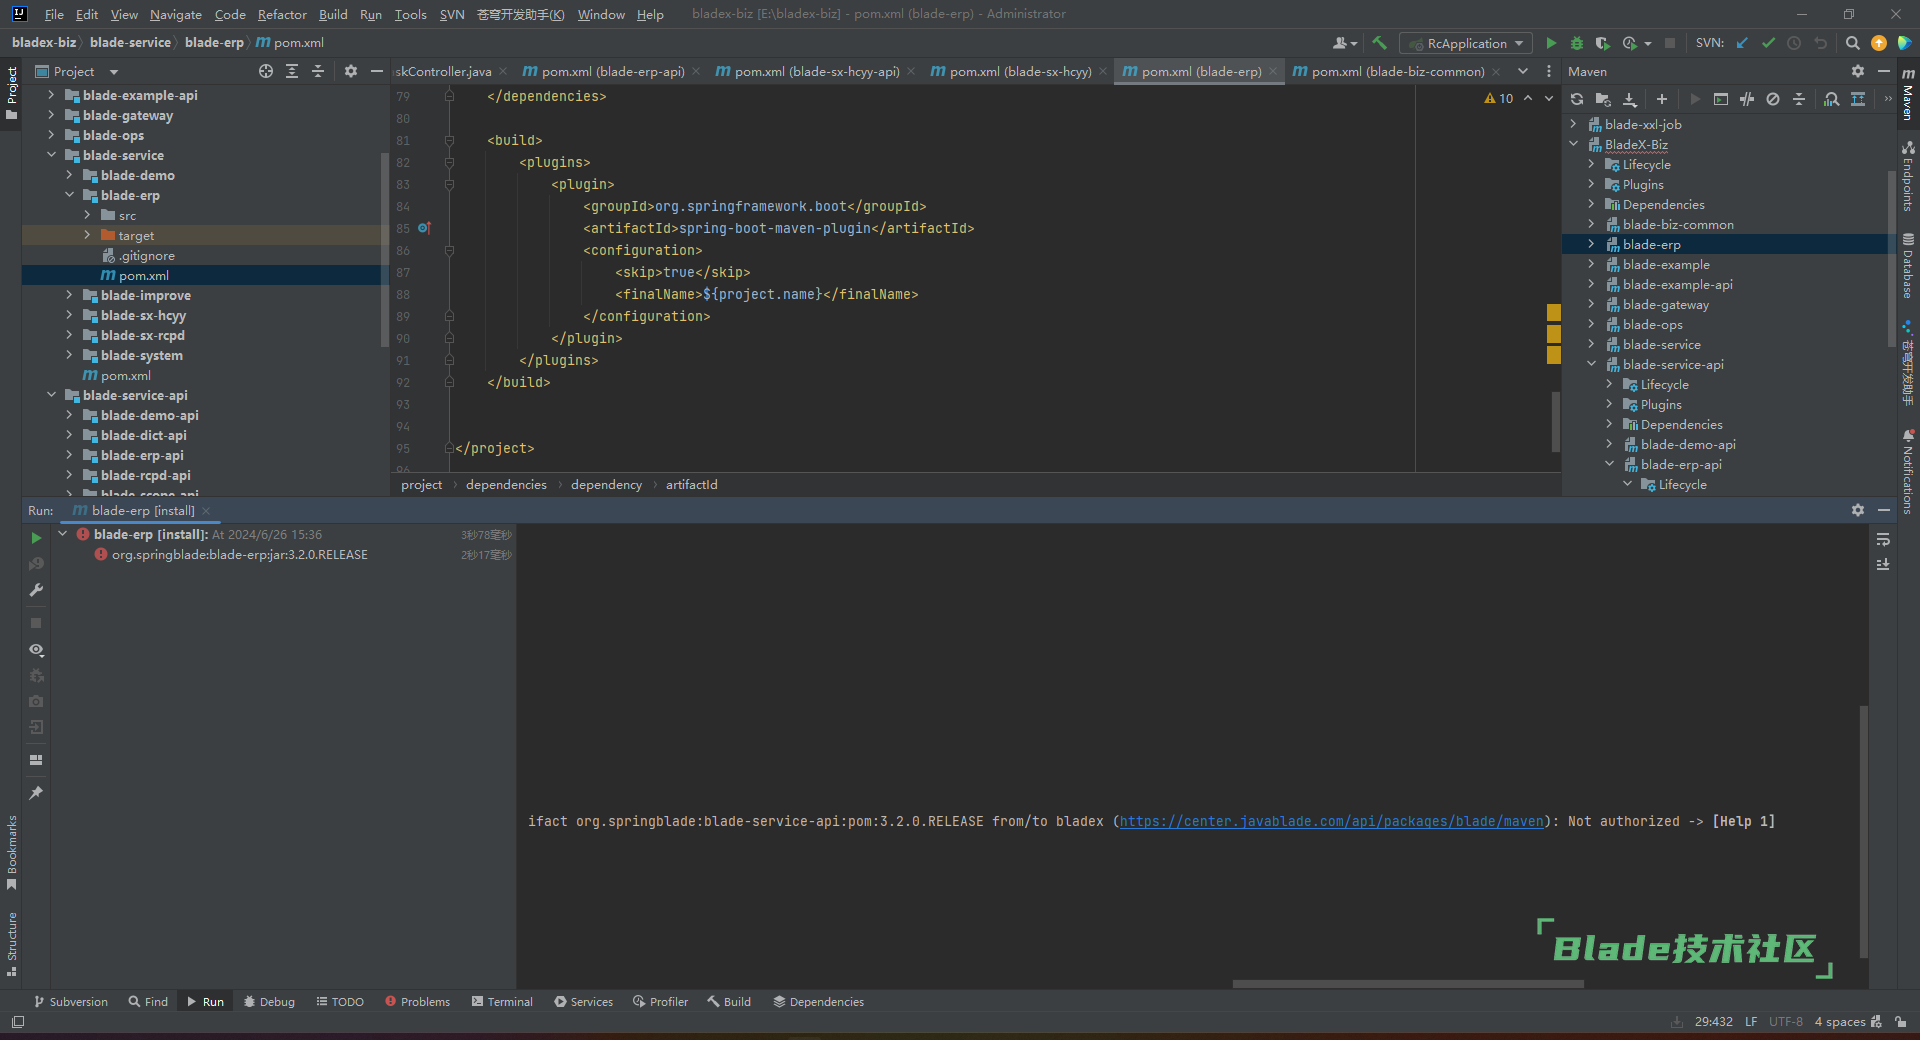Collapse all nodes in the Maven tool window

click(x=1799, y=99)
